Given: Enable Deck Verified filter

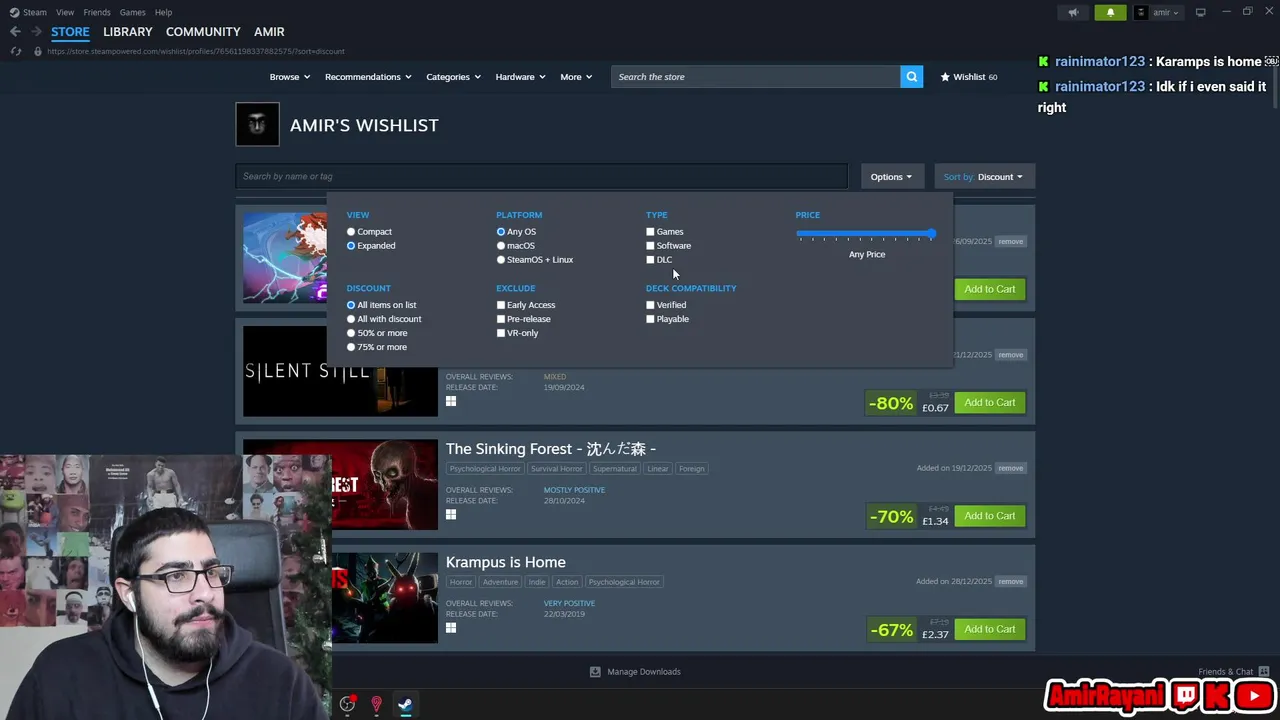Looking at the screenshot, I should (x=650, y=305).
